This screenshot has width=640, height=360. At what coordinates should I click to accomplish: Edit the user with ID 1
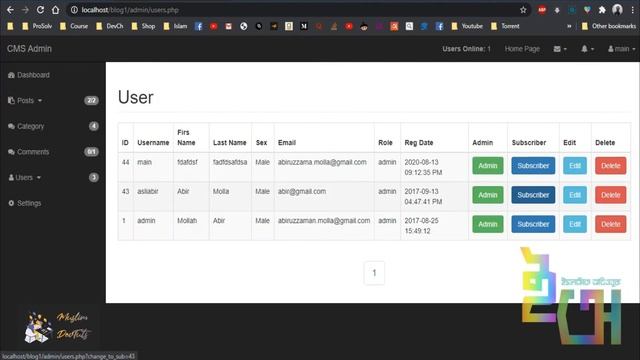[x=575, y=224]
